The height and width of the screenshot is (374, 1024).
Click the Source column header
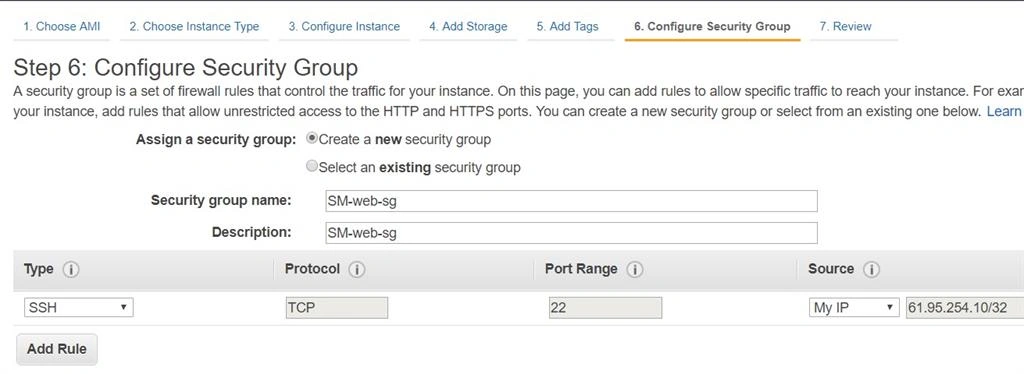pos(831,269)
